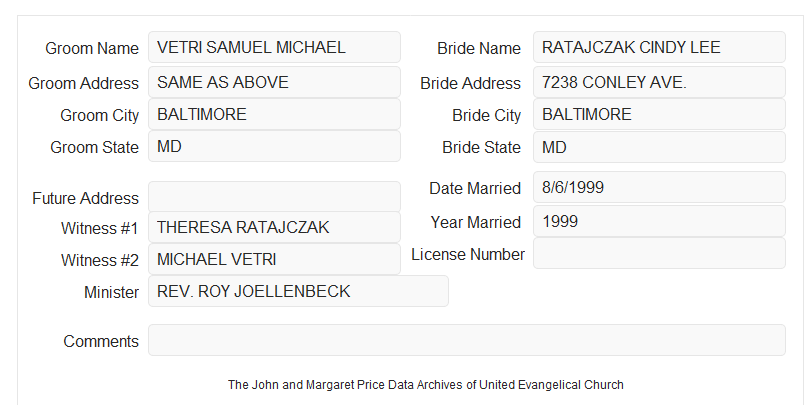Image resolution: width=805 pixels, height=405 pixels.
Task: Focus the Groom State field
Action: point(274,146)
